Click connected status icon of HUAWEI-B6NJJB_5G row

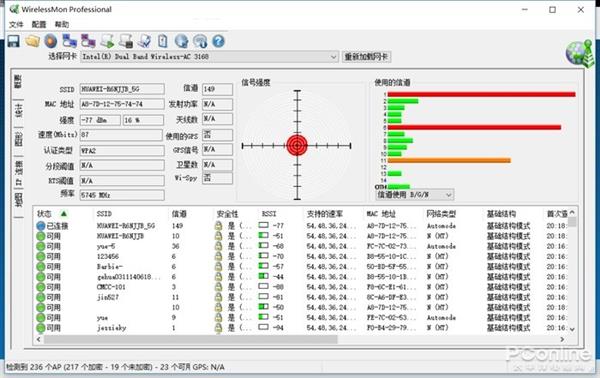41,226
